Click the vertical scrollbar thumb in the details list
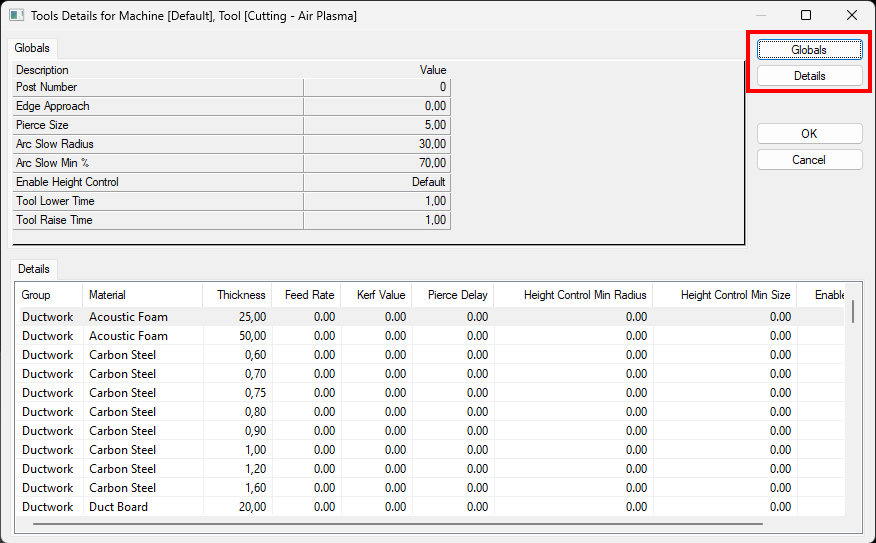Screen dimensions: 876x543 853,312
